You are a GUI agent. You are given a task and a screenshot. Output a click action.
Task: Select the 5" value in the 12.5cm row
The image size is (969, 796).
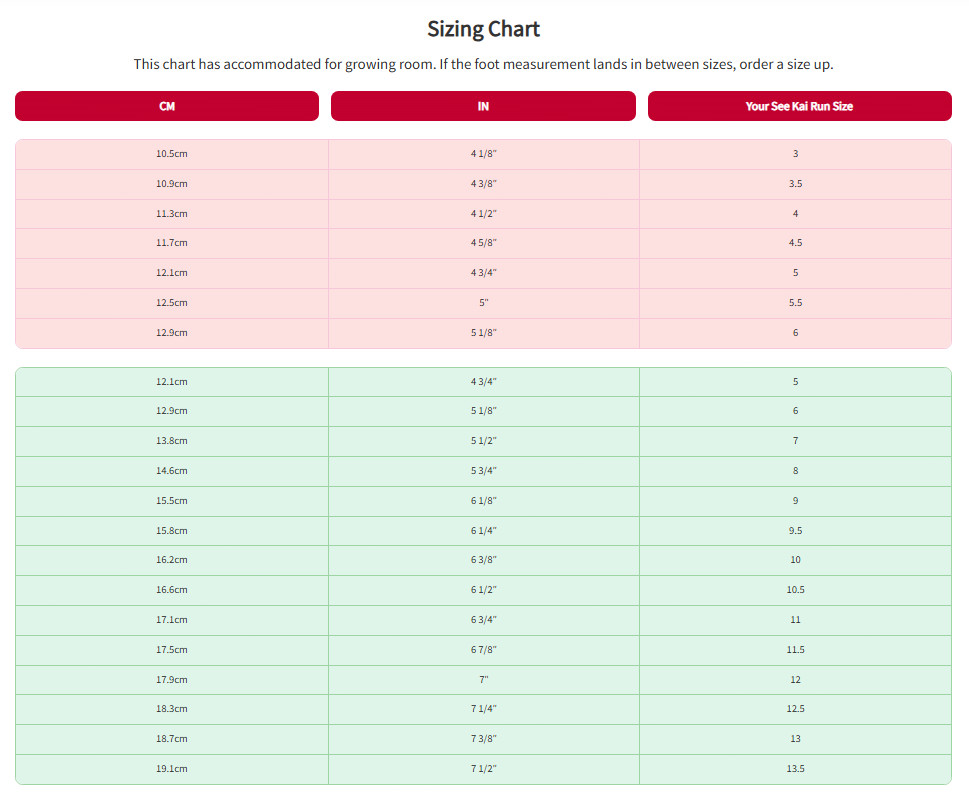(484, 303)
